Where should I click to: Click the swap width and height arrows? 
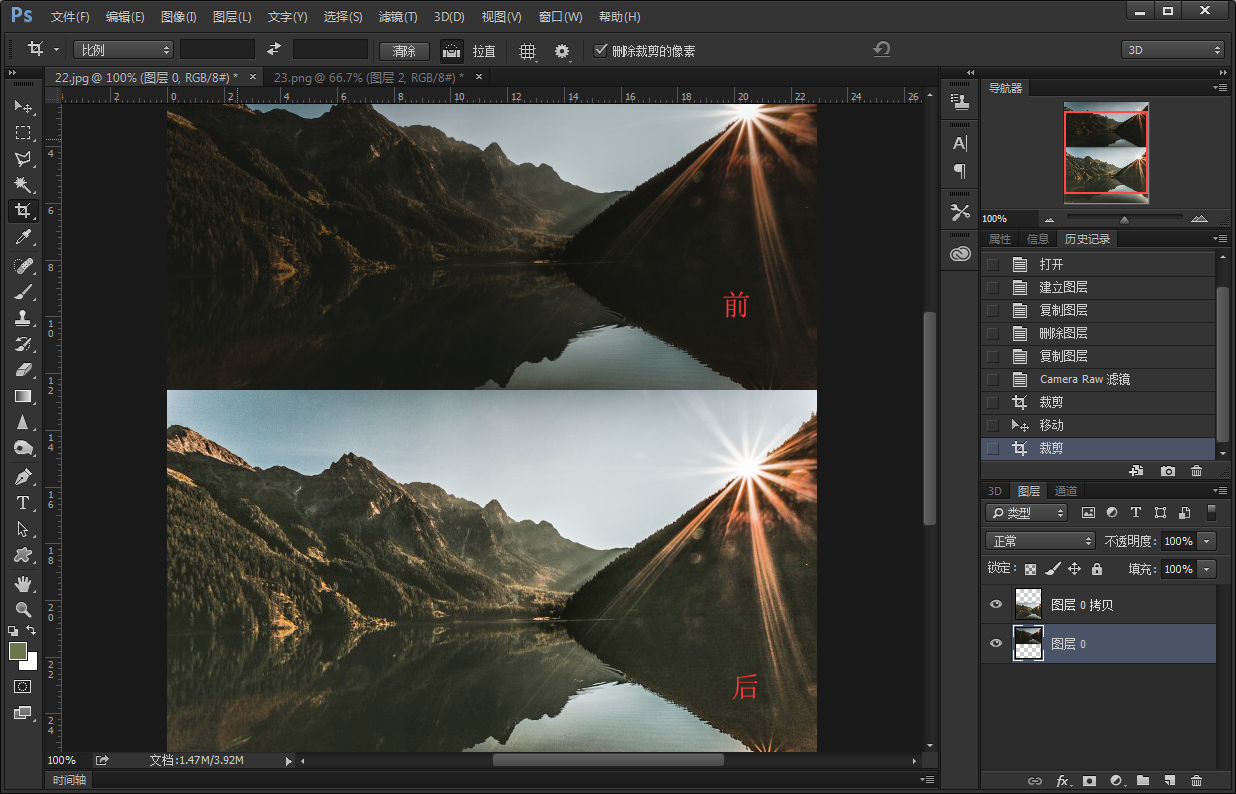point(274,50)
